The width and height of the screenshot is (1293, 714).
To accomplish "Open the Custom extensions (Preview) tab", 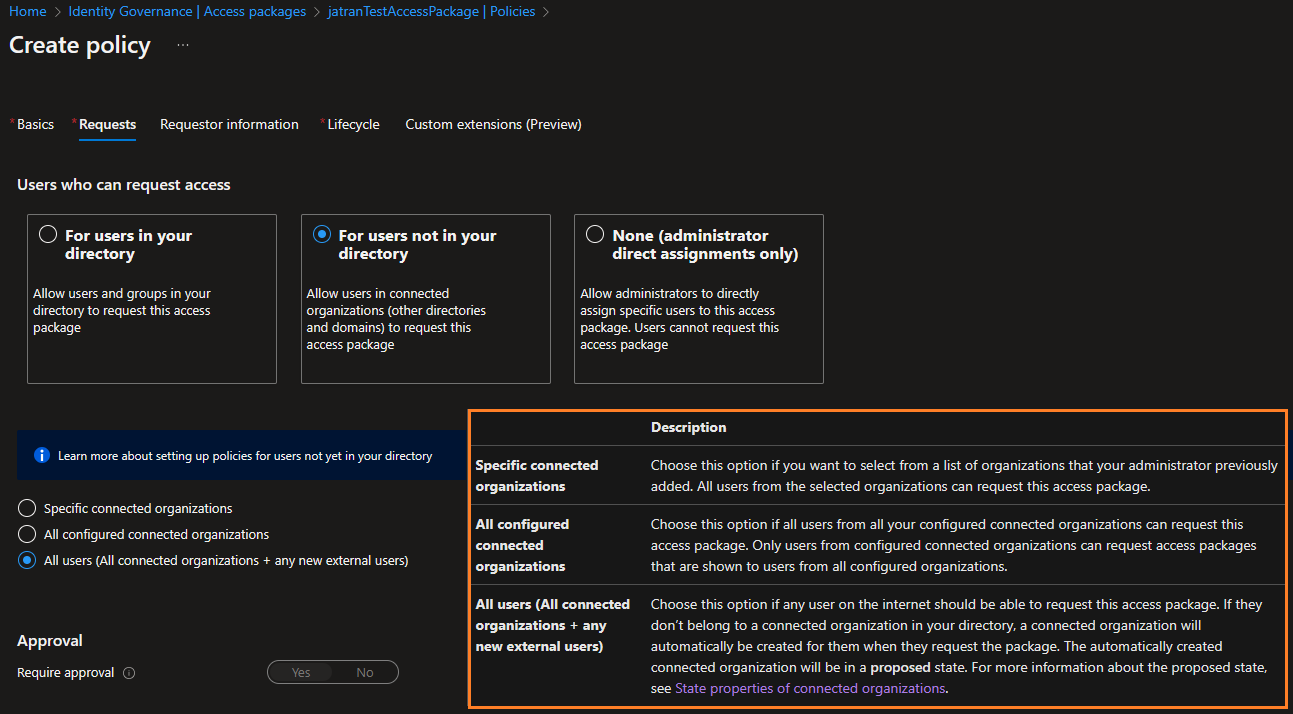I will [493, 124].
